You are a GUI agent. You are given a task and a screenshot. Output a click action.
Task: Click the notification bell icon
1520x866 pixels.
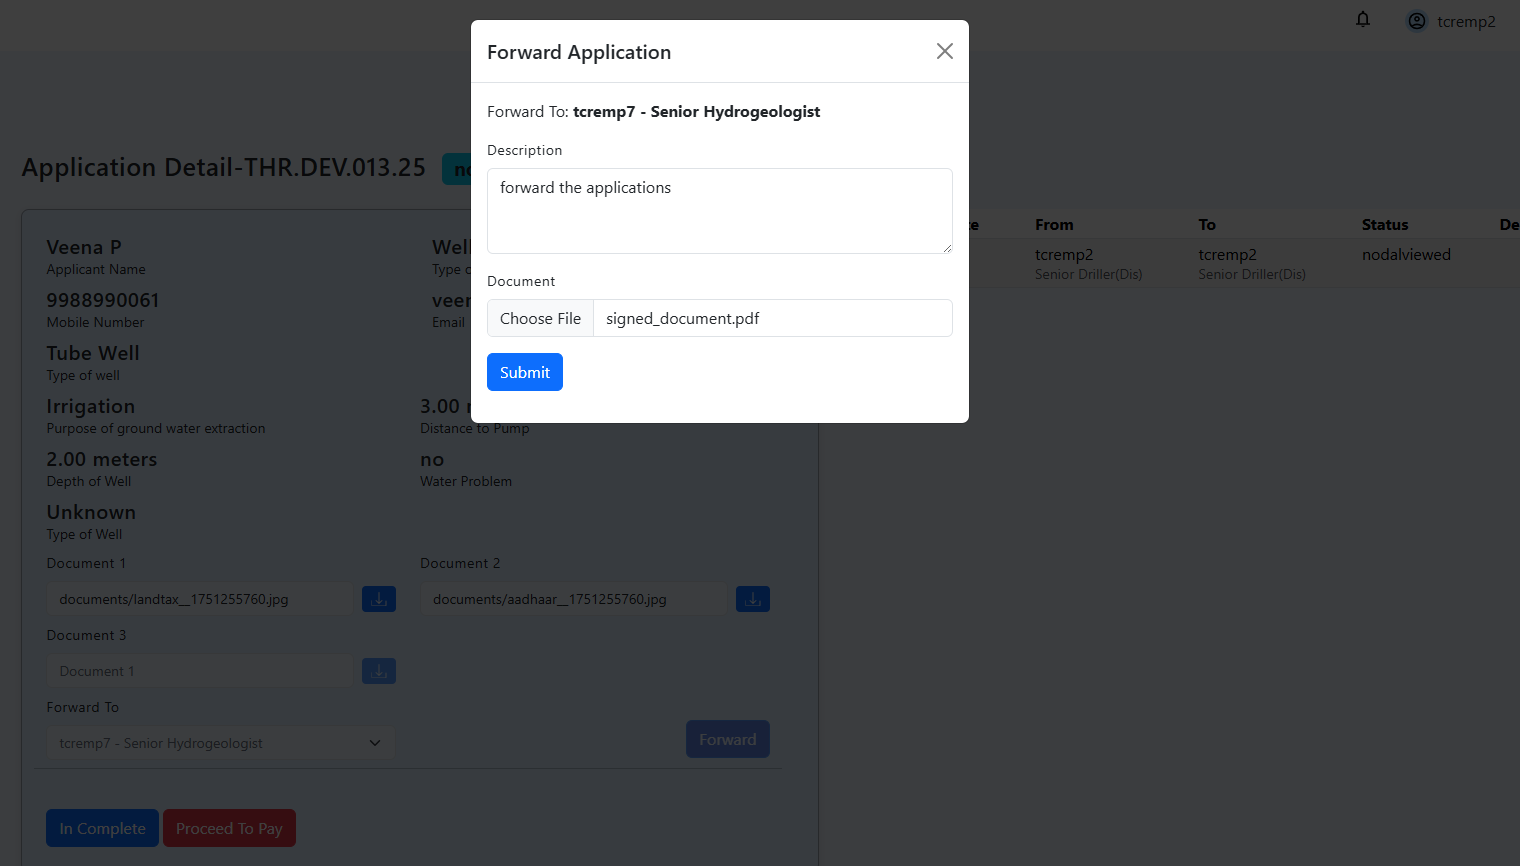pos(1363,20)
